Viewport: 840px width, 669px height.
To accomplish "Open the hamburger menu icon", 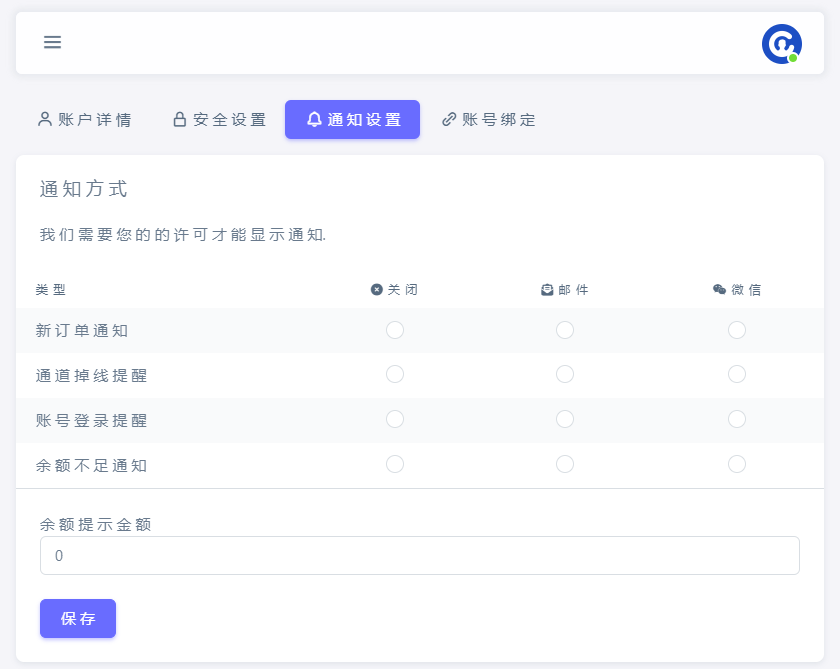I will [52, 42].
